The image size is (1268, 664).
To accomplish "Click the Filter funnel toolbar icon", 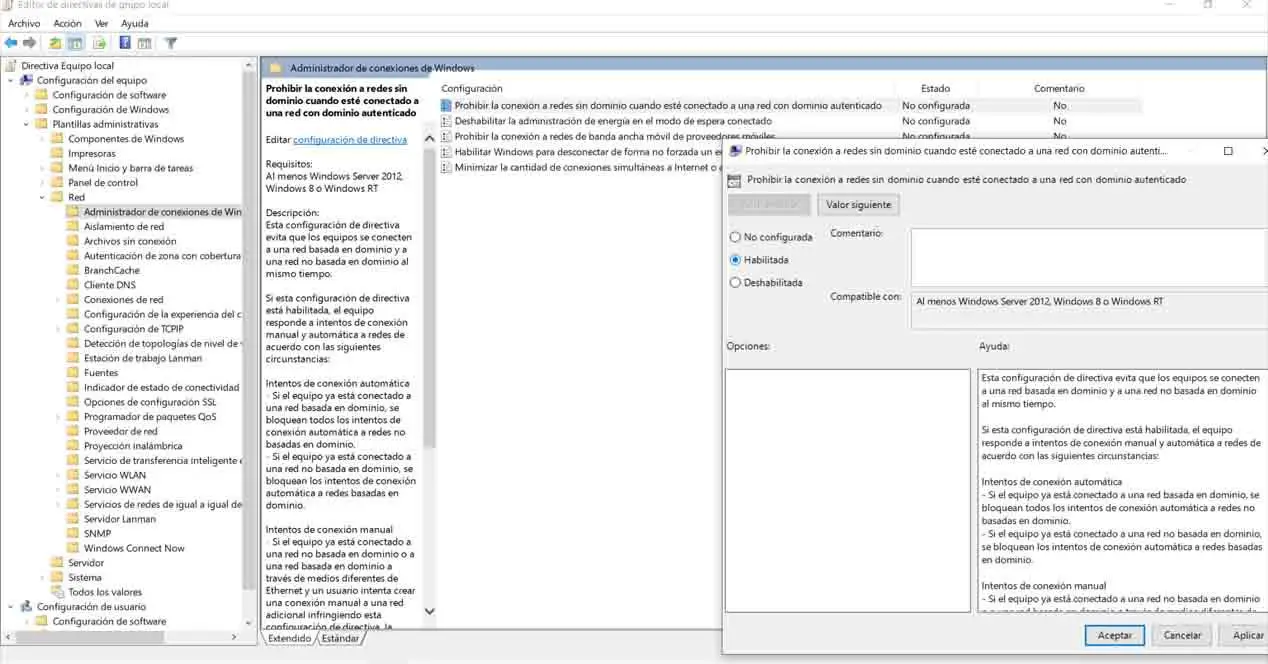I will point(171,43).
